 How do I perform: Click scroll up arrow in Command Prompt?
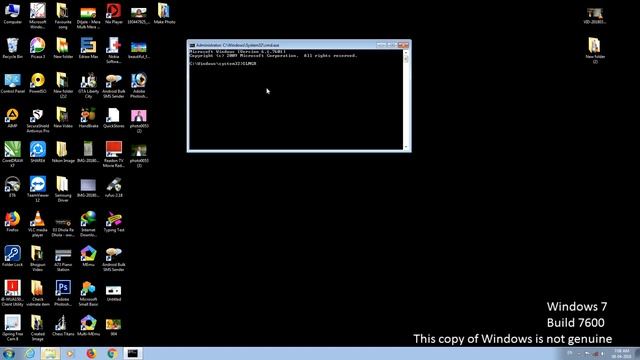pyautogui.click(x=406, y=52)
